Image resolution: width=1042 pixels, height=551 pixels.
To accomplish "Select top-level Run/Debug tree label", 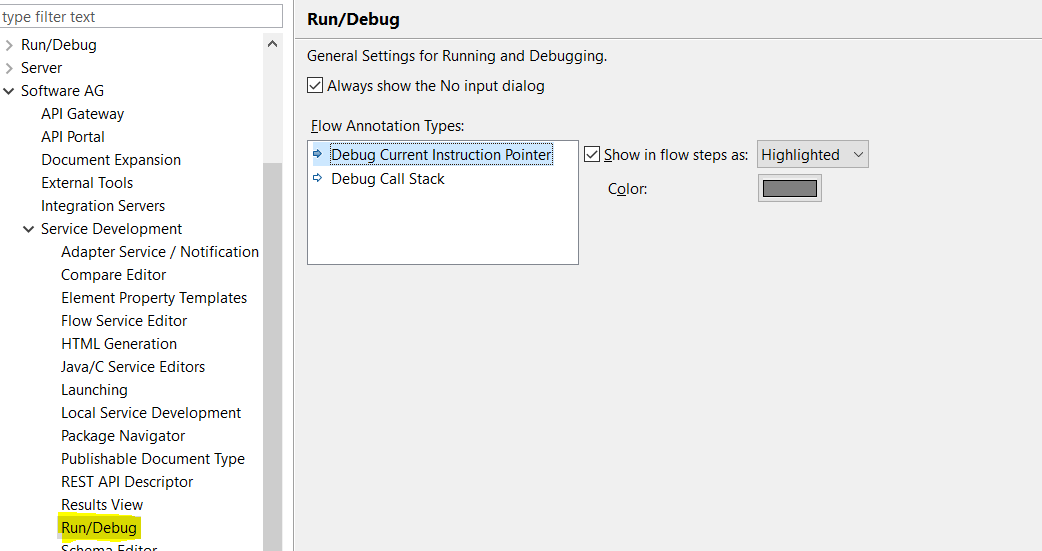I will [x=58, y=45].
